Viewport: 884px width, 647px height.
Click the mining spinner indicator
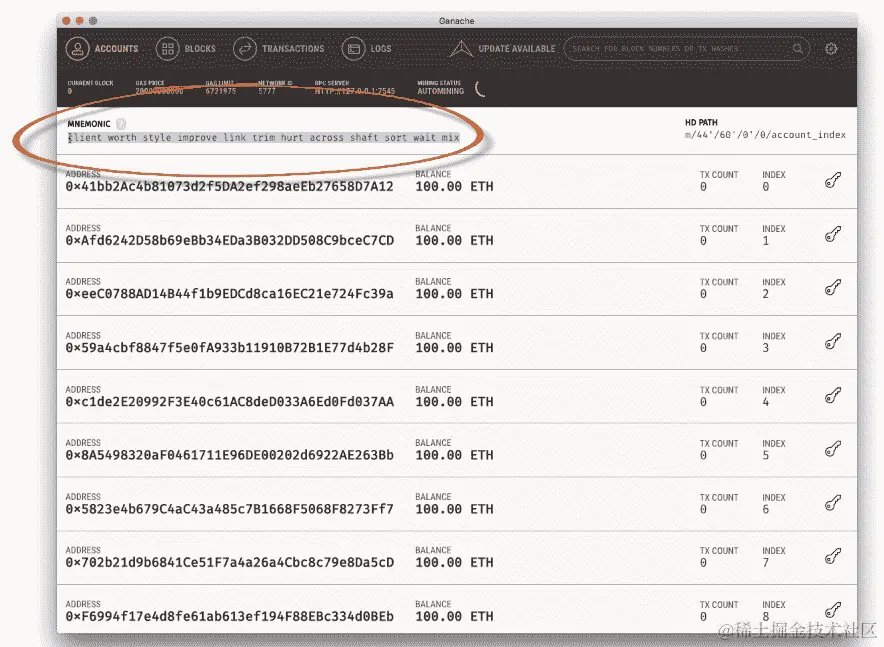(480, 88)
